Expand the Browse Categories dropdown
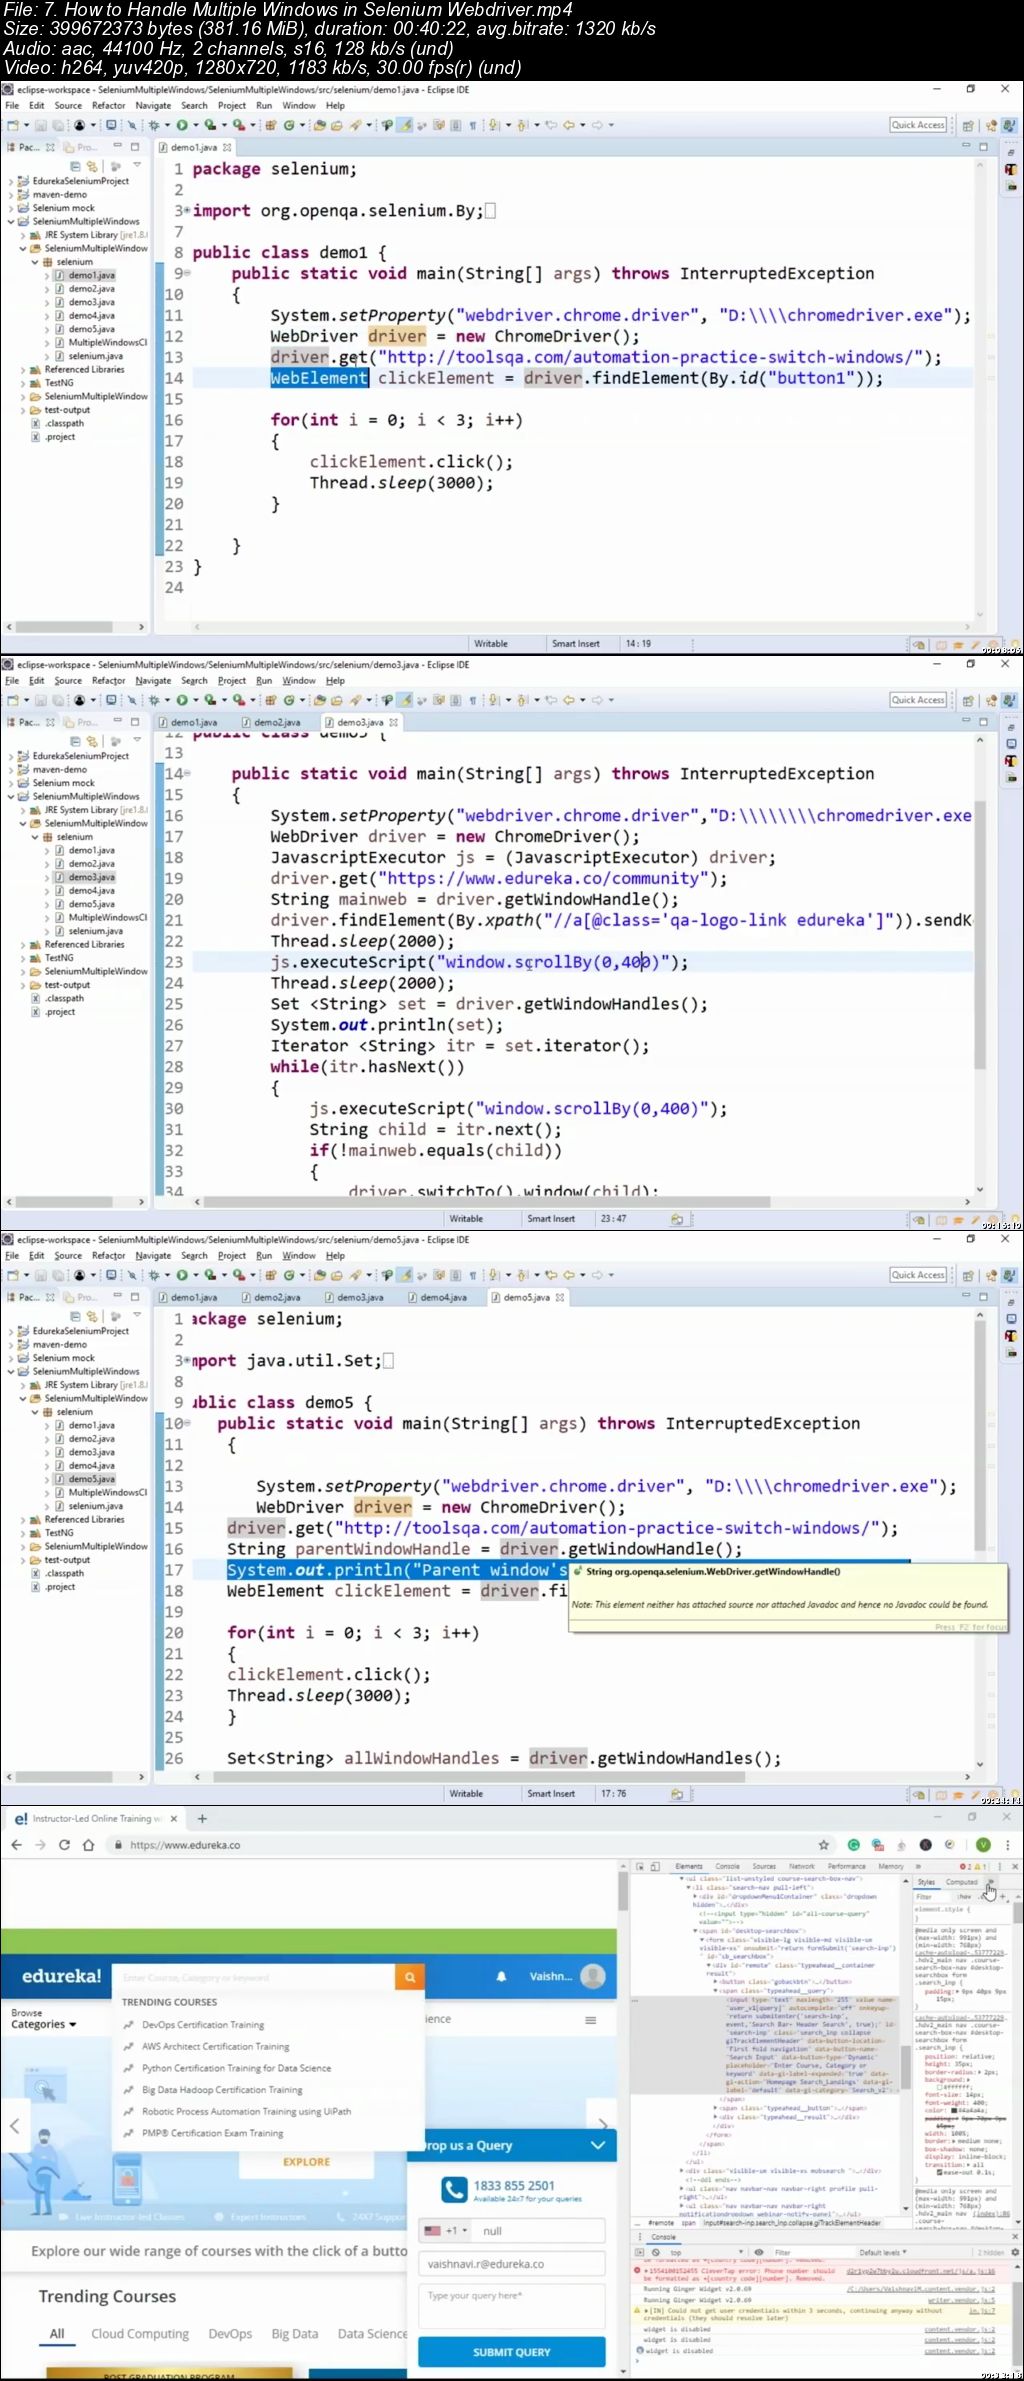 point(43,2024)
